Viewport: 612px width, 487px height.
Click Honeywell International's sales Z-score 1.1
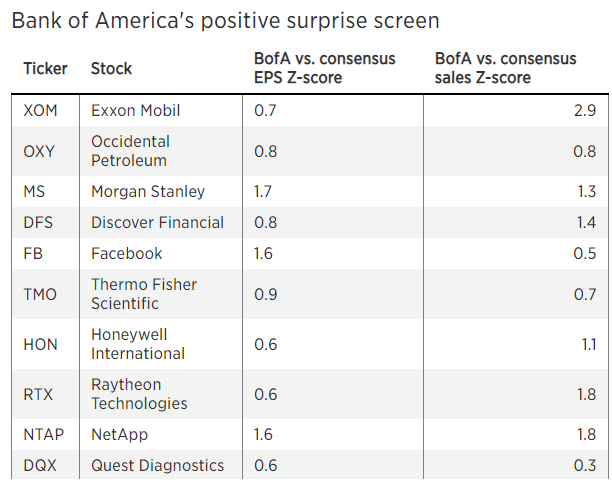click(x=589, y=345)
